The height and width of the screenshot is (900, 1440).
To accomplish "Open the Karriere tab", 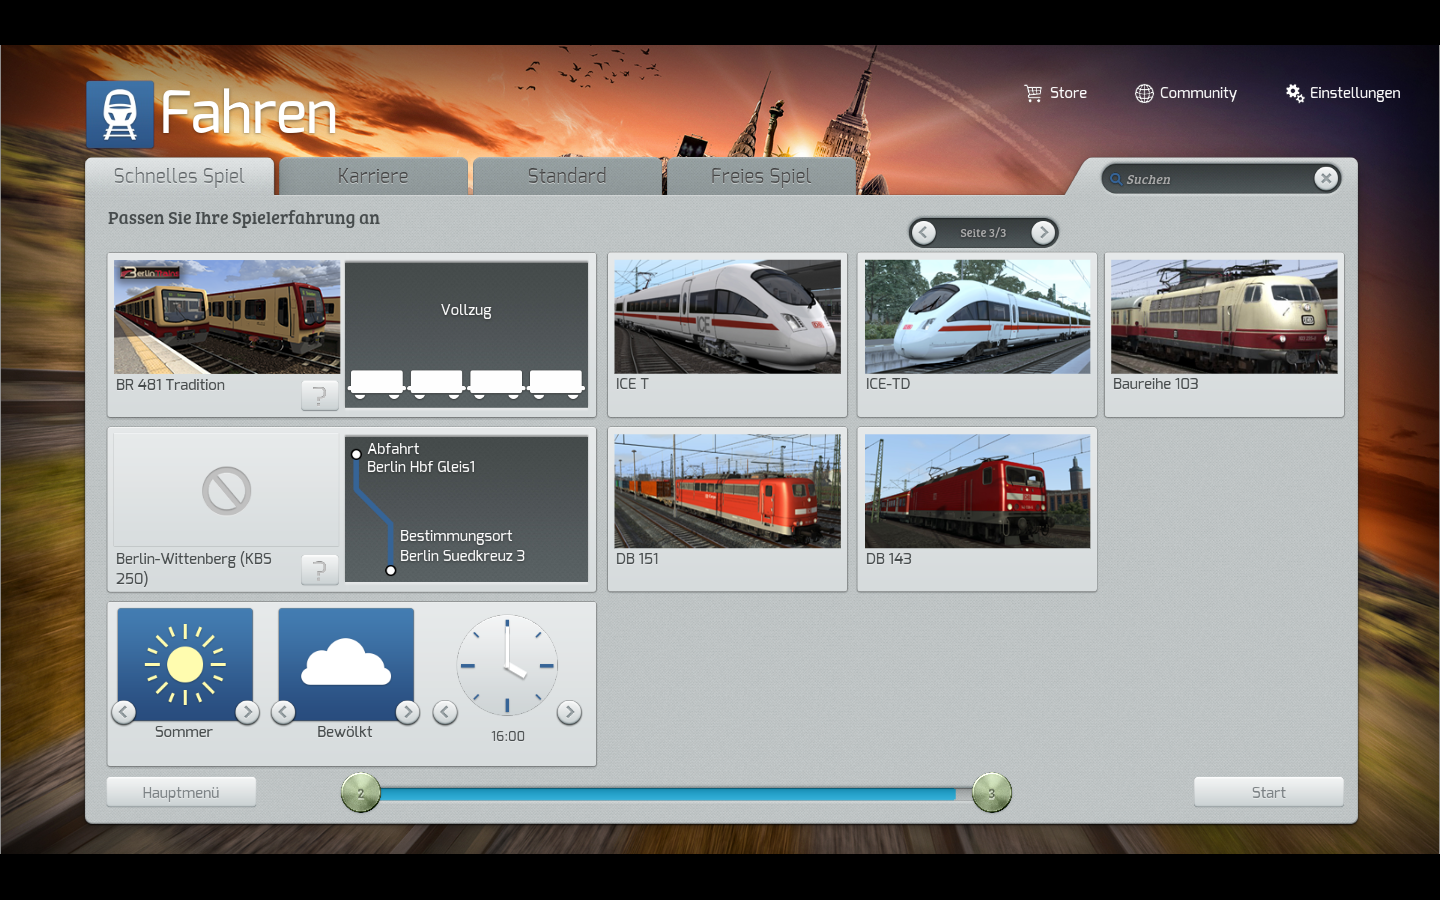I will pos(373,176).
